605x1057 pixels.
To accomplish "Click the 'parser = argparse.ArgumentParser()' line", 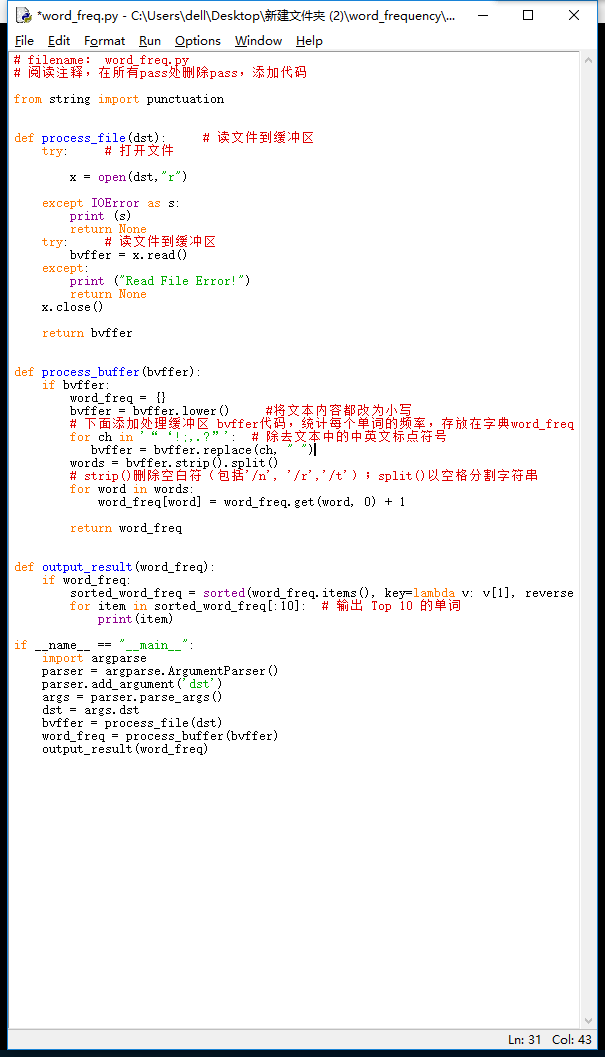I will (160, 671).
